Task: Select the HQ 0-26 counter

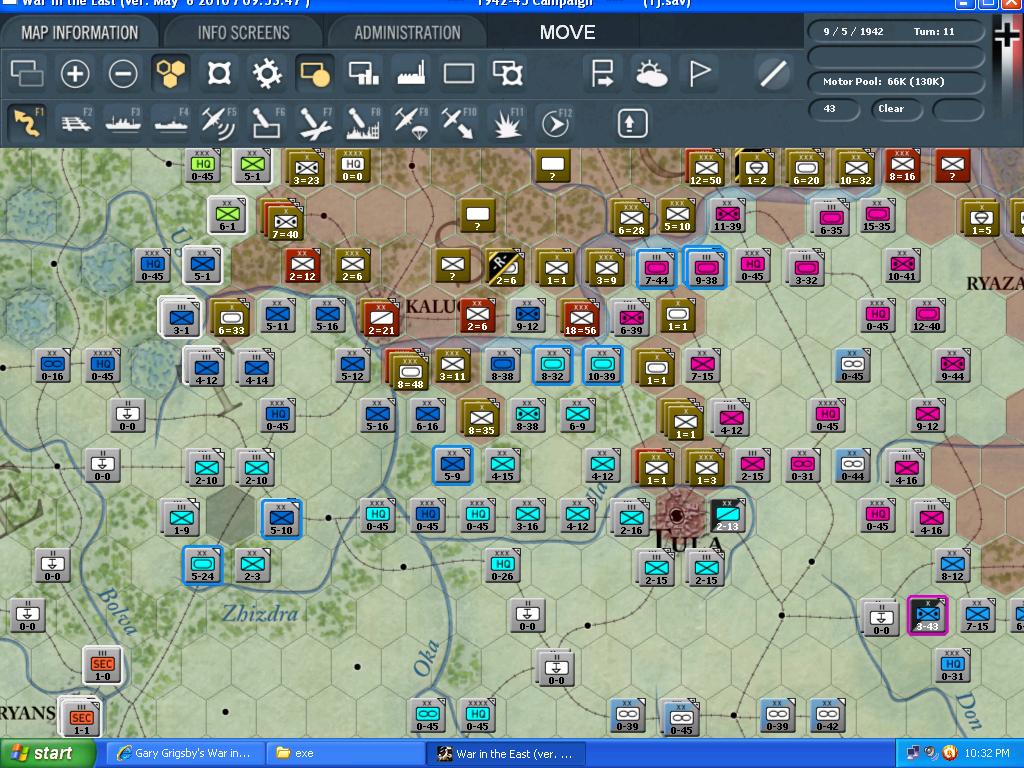Action: [502, 566]
